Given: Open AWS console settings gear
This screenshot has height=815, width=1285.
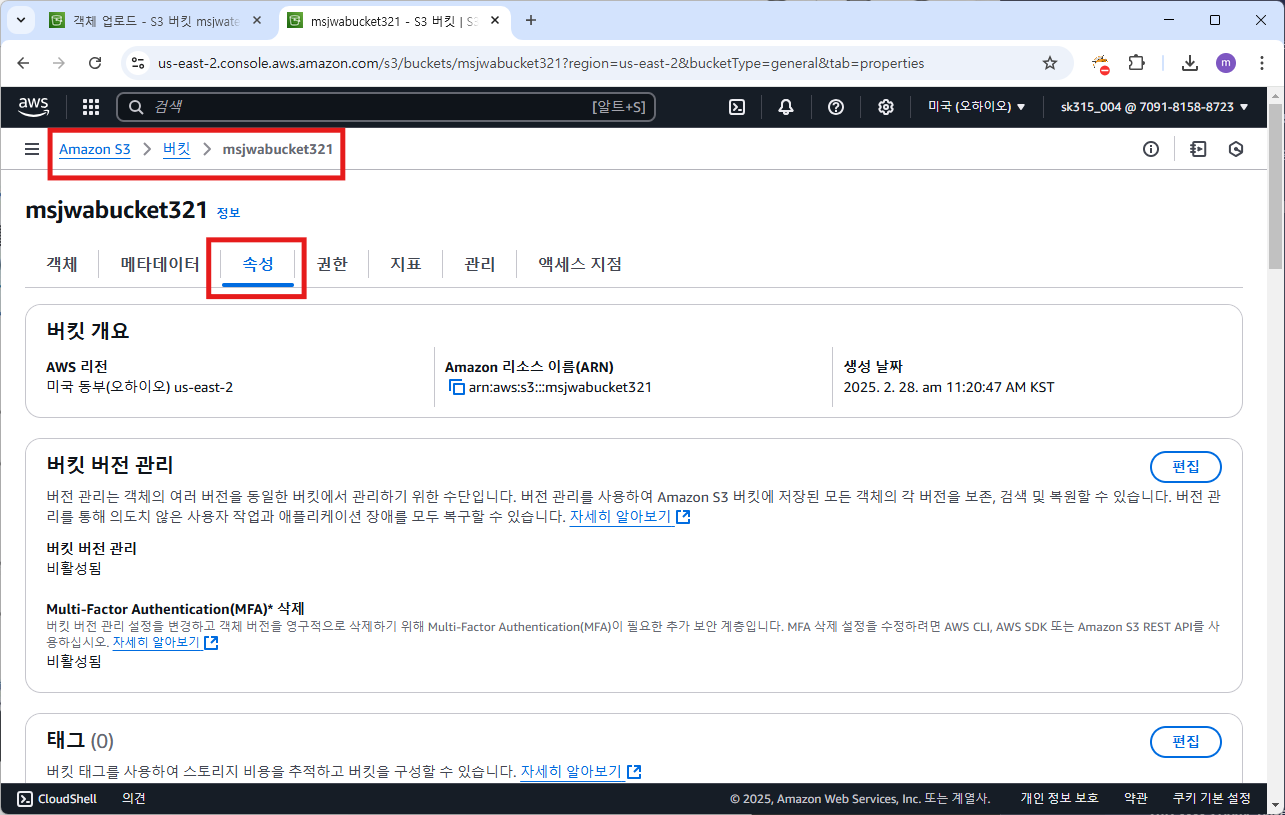Looking at the screenshot, I should point(886,107).
